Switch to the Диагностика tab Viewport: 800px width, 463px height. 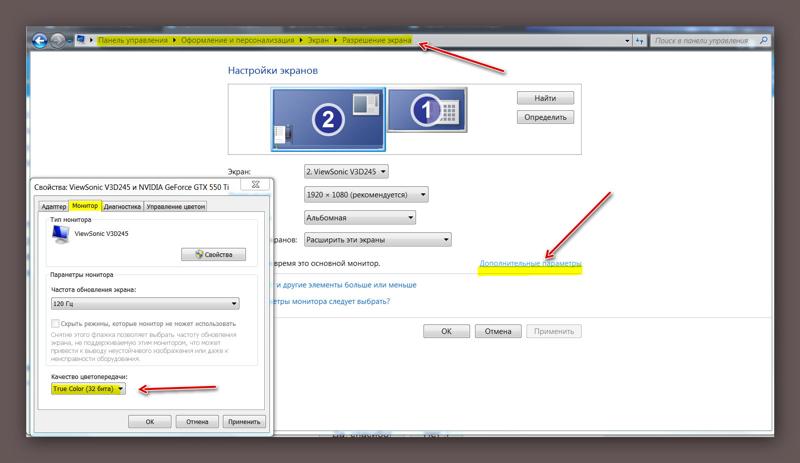122,206
